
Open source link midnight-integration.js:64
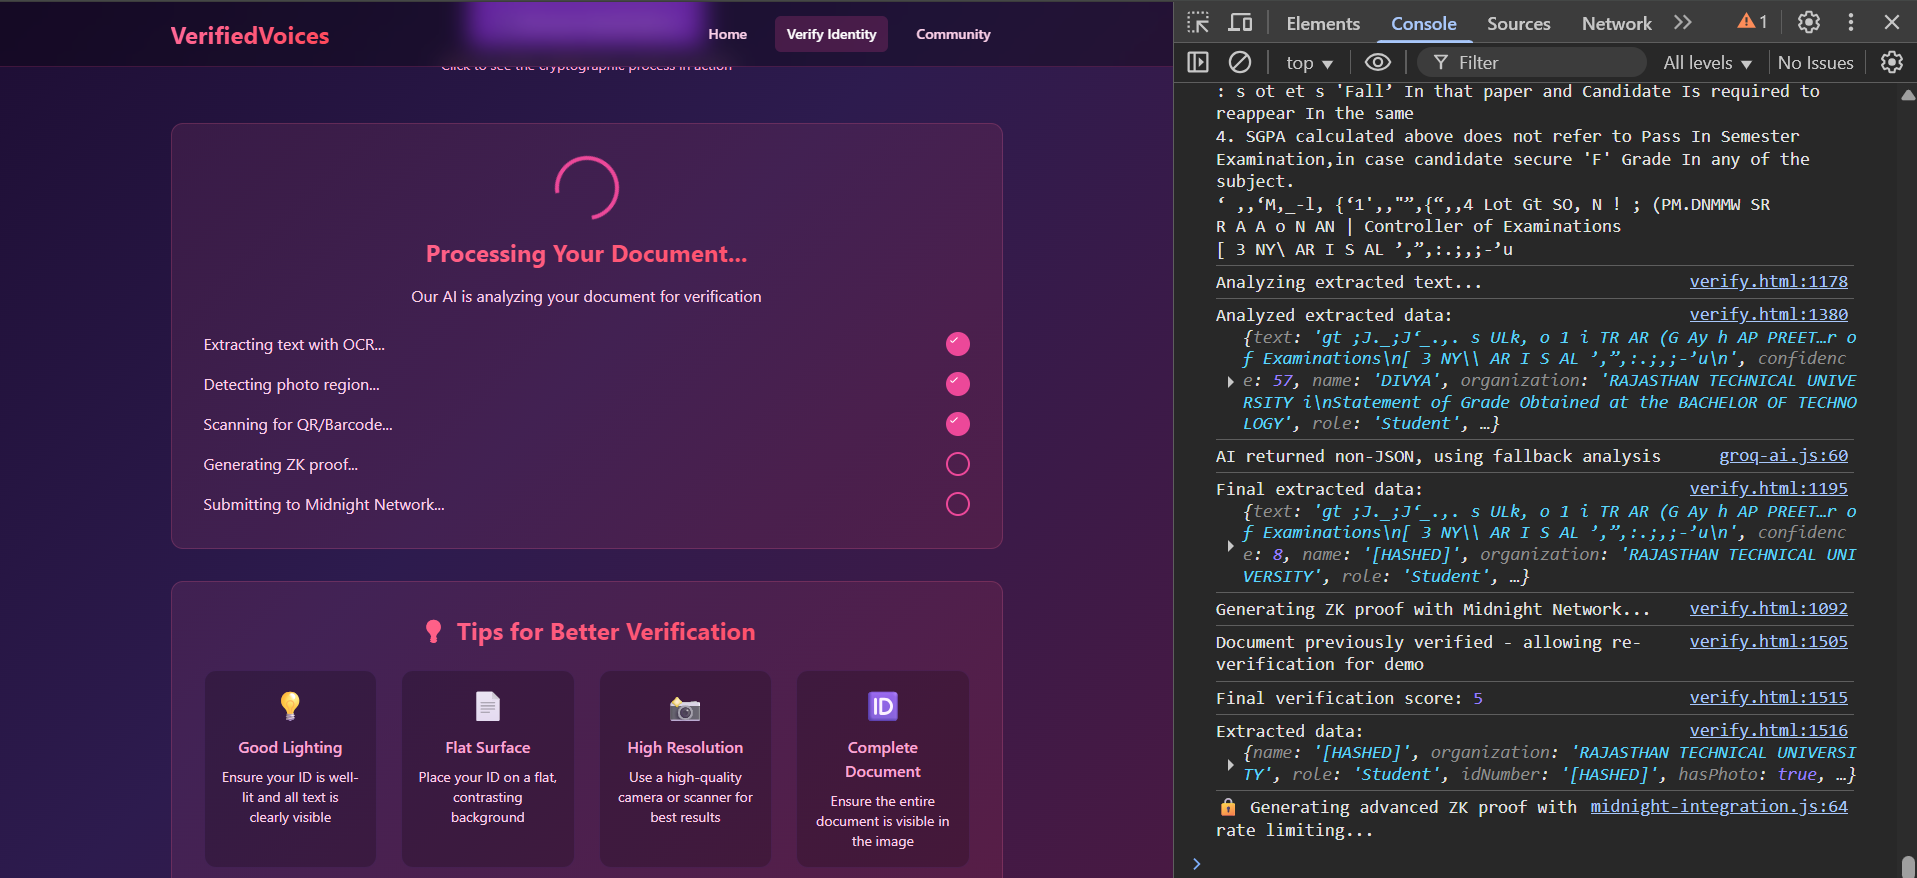click(1719, 807)
